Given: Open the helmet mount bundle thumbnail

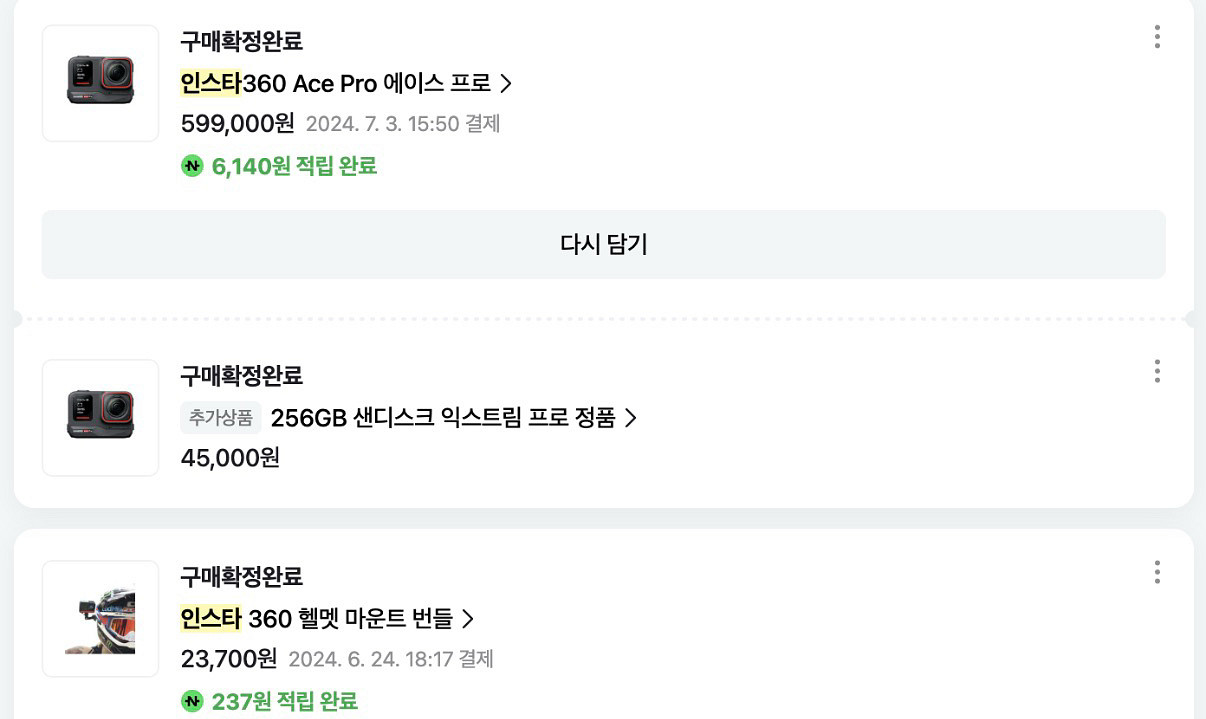Looking at the screenshot, I should (x=100, y=618).
